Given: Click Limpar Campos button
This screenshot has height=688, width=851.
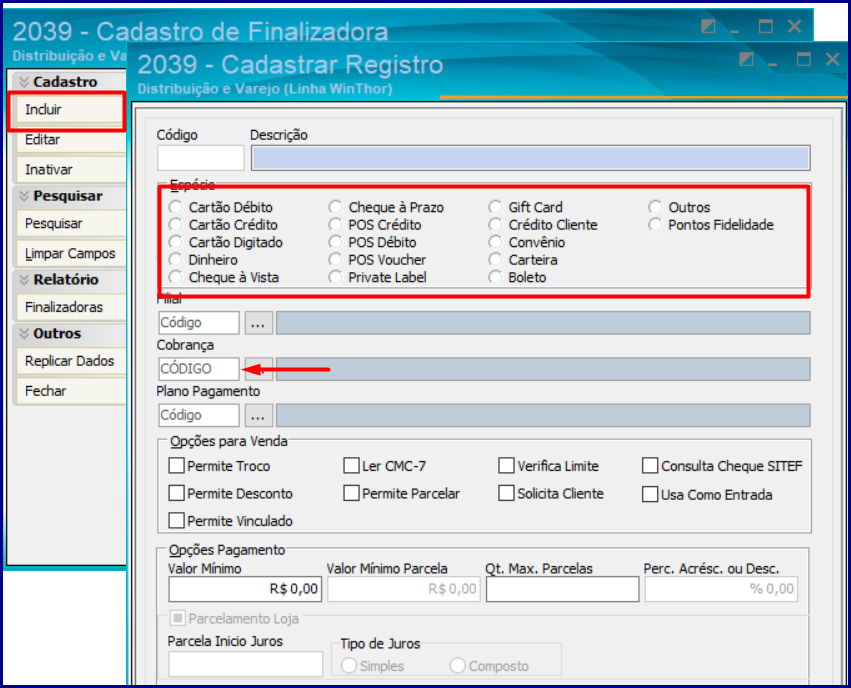Looking at the screenshot, I should click(71, 253).
